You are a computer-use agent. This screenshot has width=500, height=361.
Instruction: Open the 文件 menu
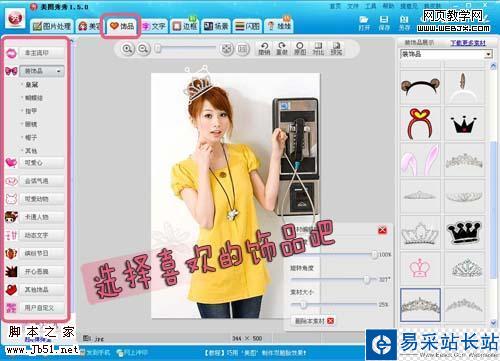[x=353, y=6]
